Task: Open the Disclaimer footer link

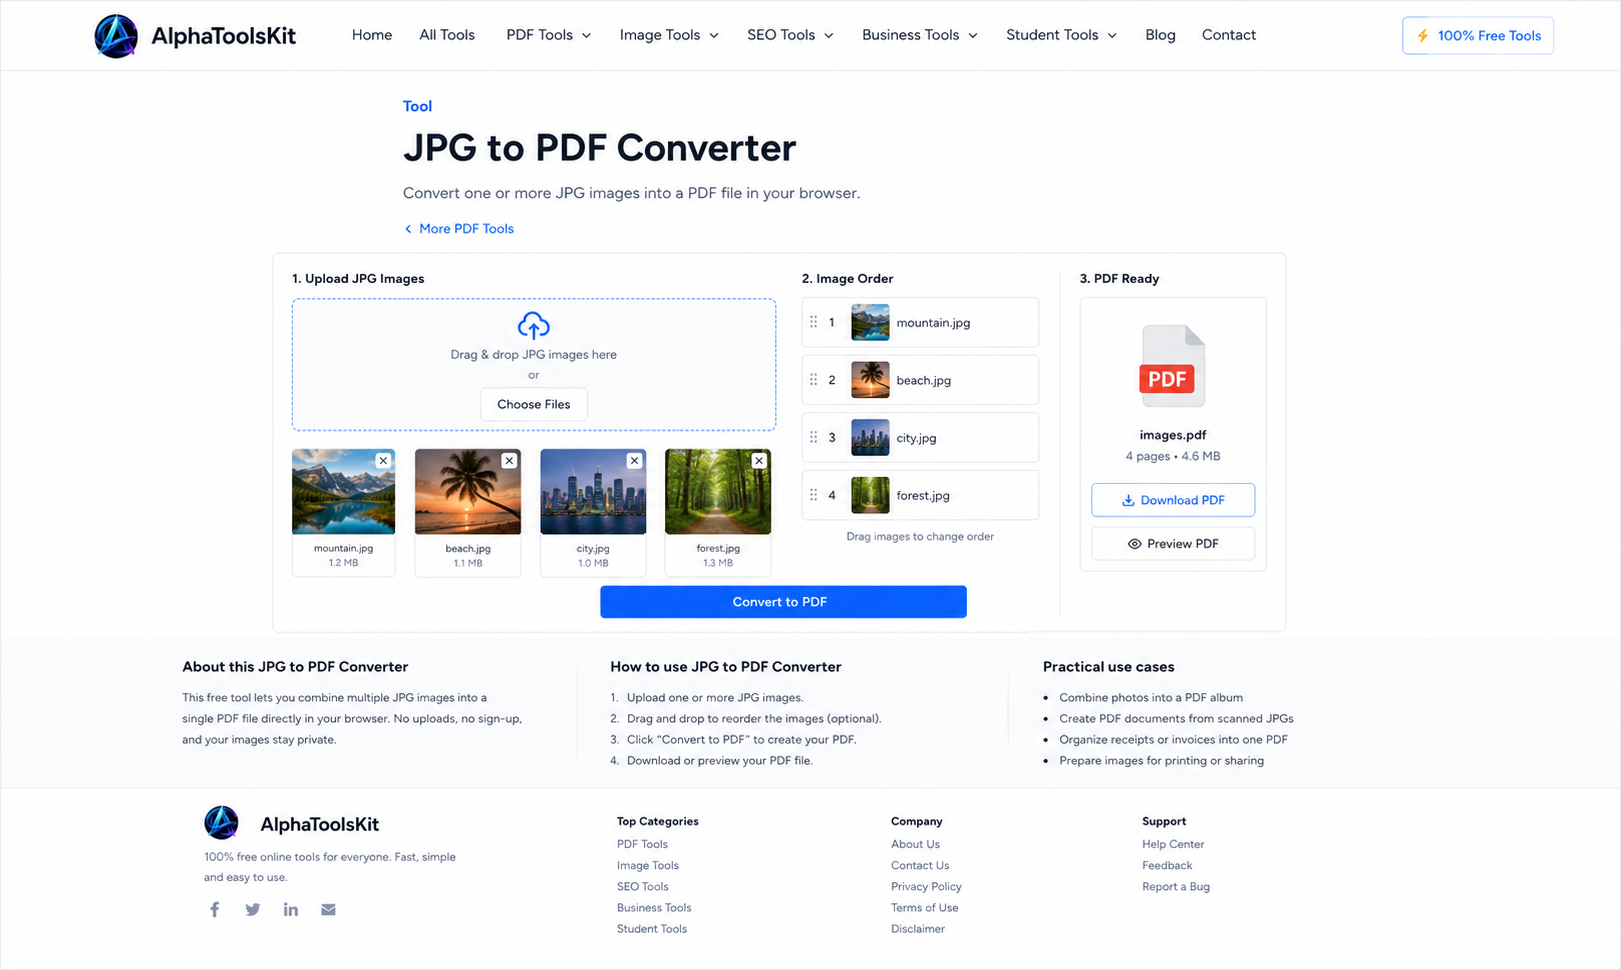Action: coord(917,928)
